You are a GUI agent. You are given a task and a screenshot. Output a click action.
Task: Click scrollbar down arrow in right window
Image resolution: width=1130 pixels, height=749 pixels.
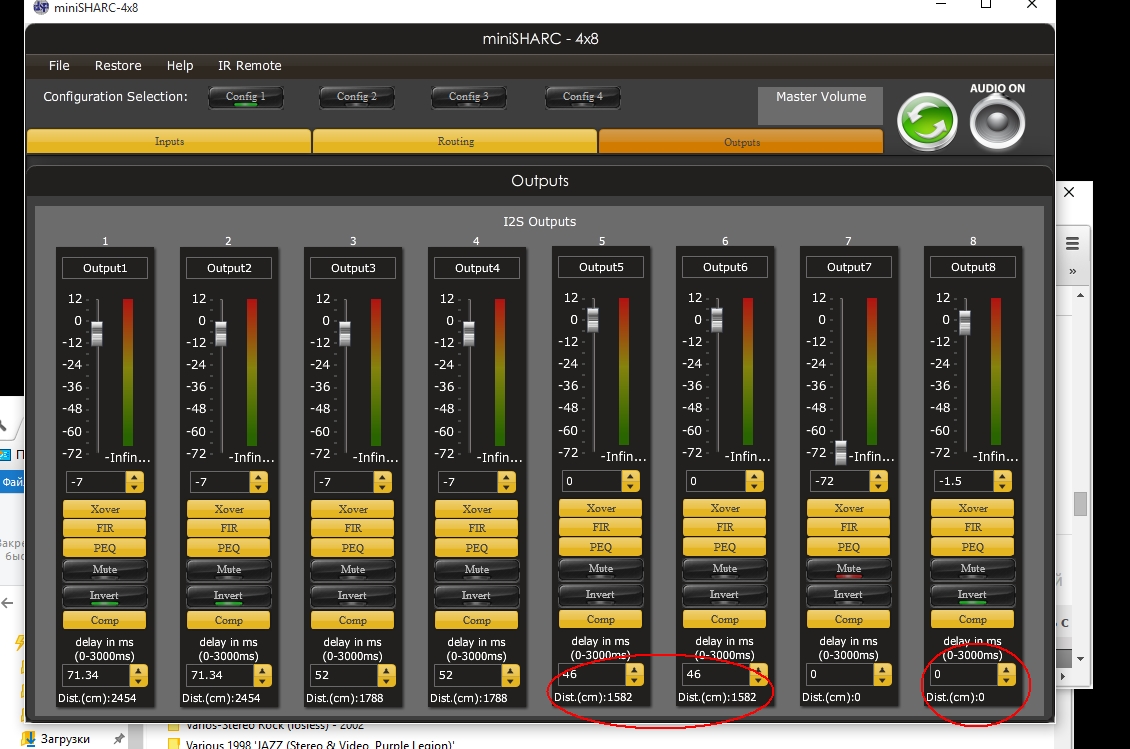[1080, 659]
